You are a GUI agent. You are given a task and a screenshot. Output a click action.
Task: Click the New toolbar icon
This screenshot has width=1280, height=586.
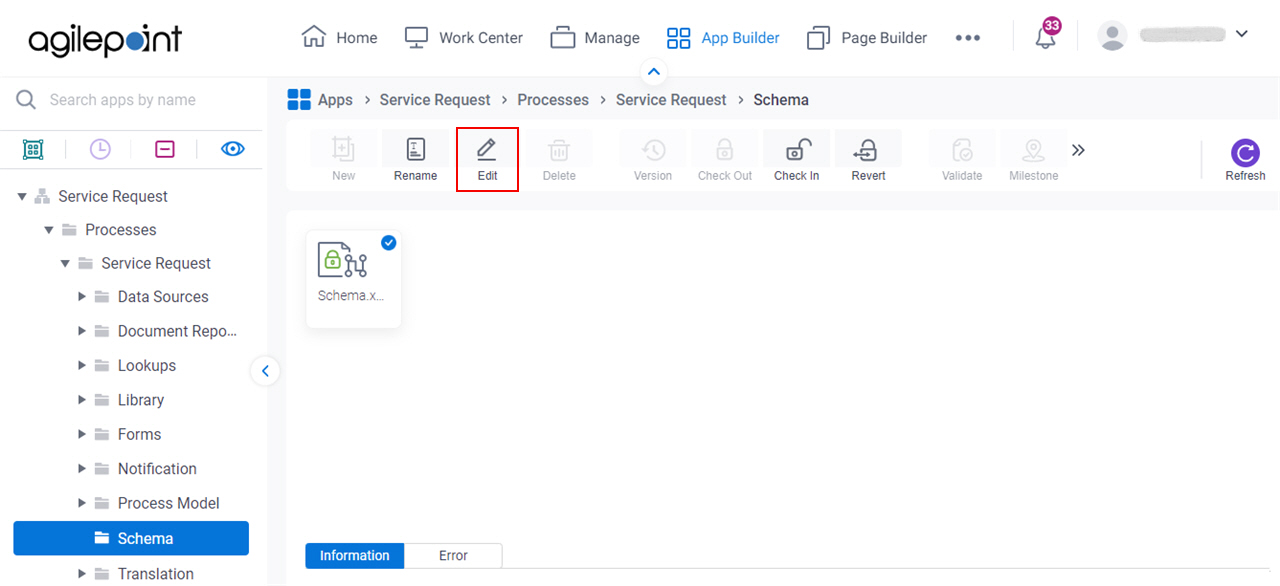(x=343, y=150)
